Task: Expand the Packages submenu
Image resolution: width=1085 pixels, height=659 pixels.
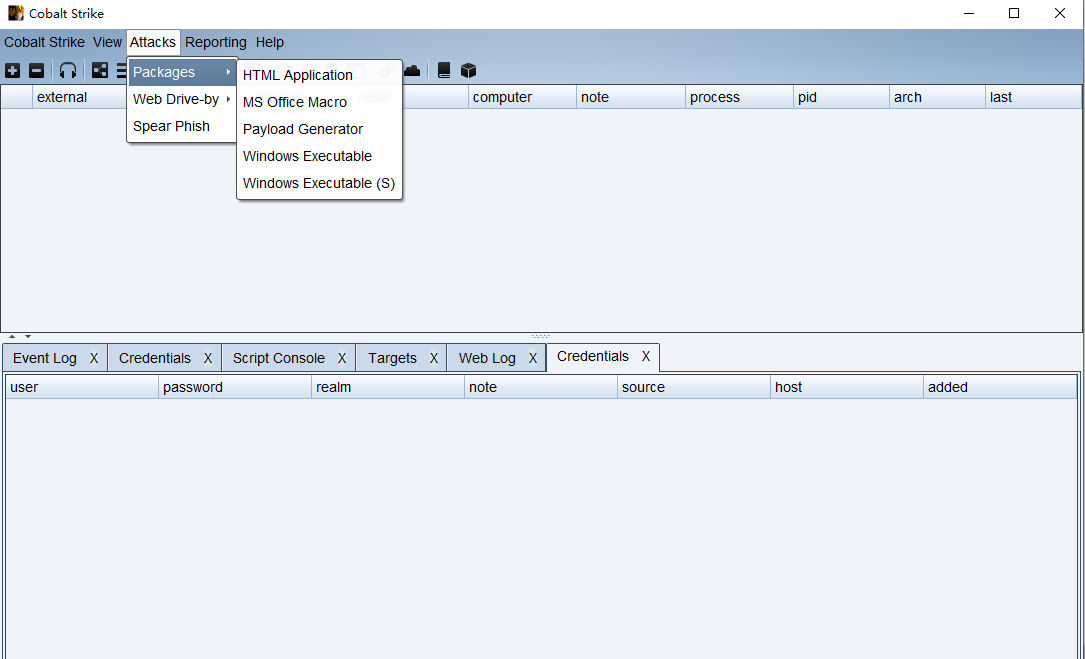Action: tap(182, 72)
